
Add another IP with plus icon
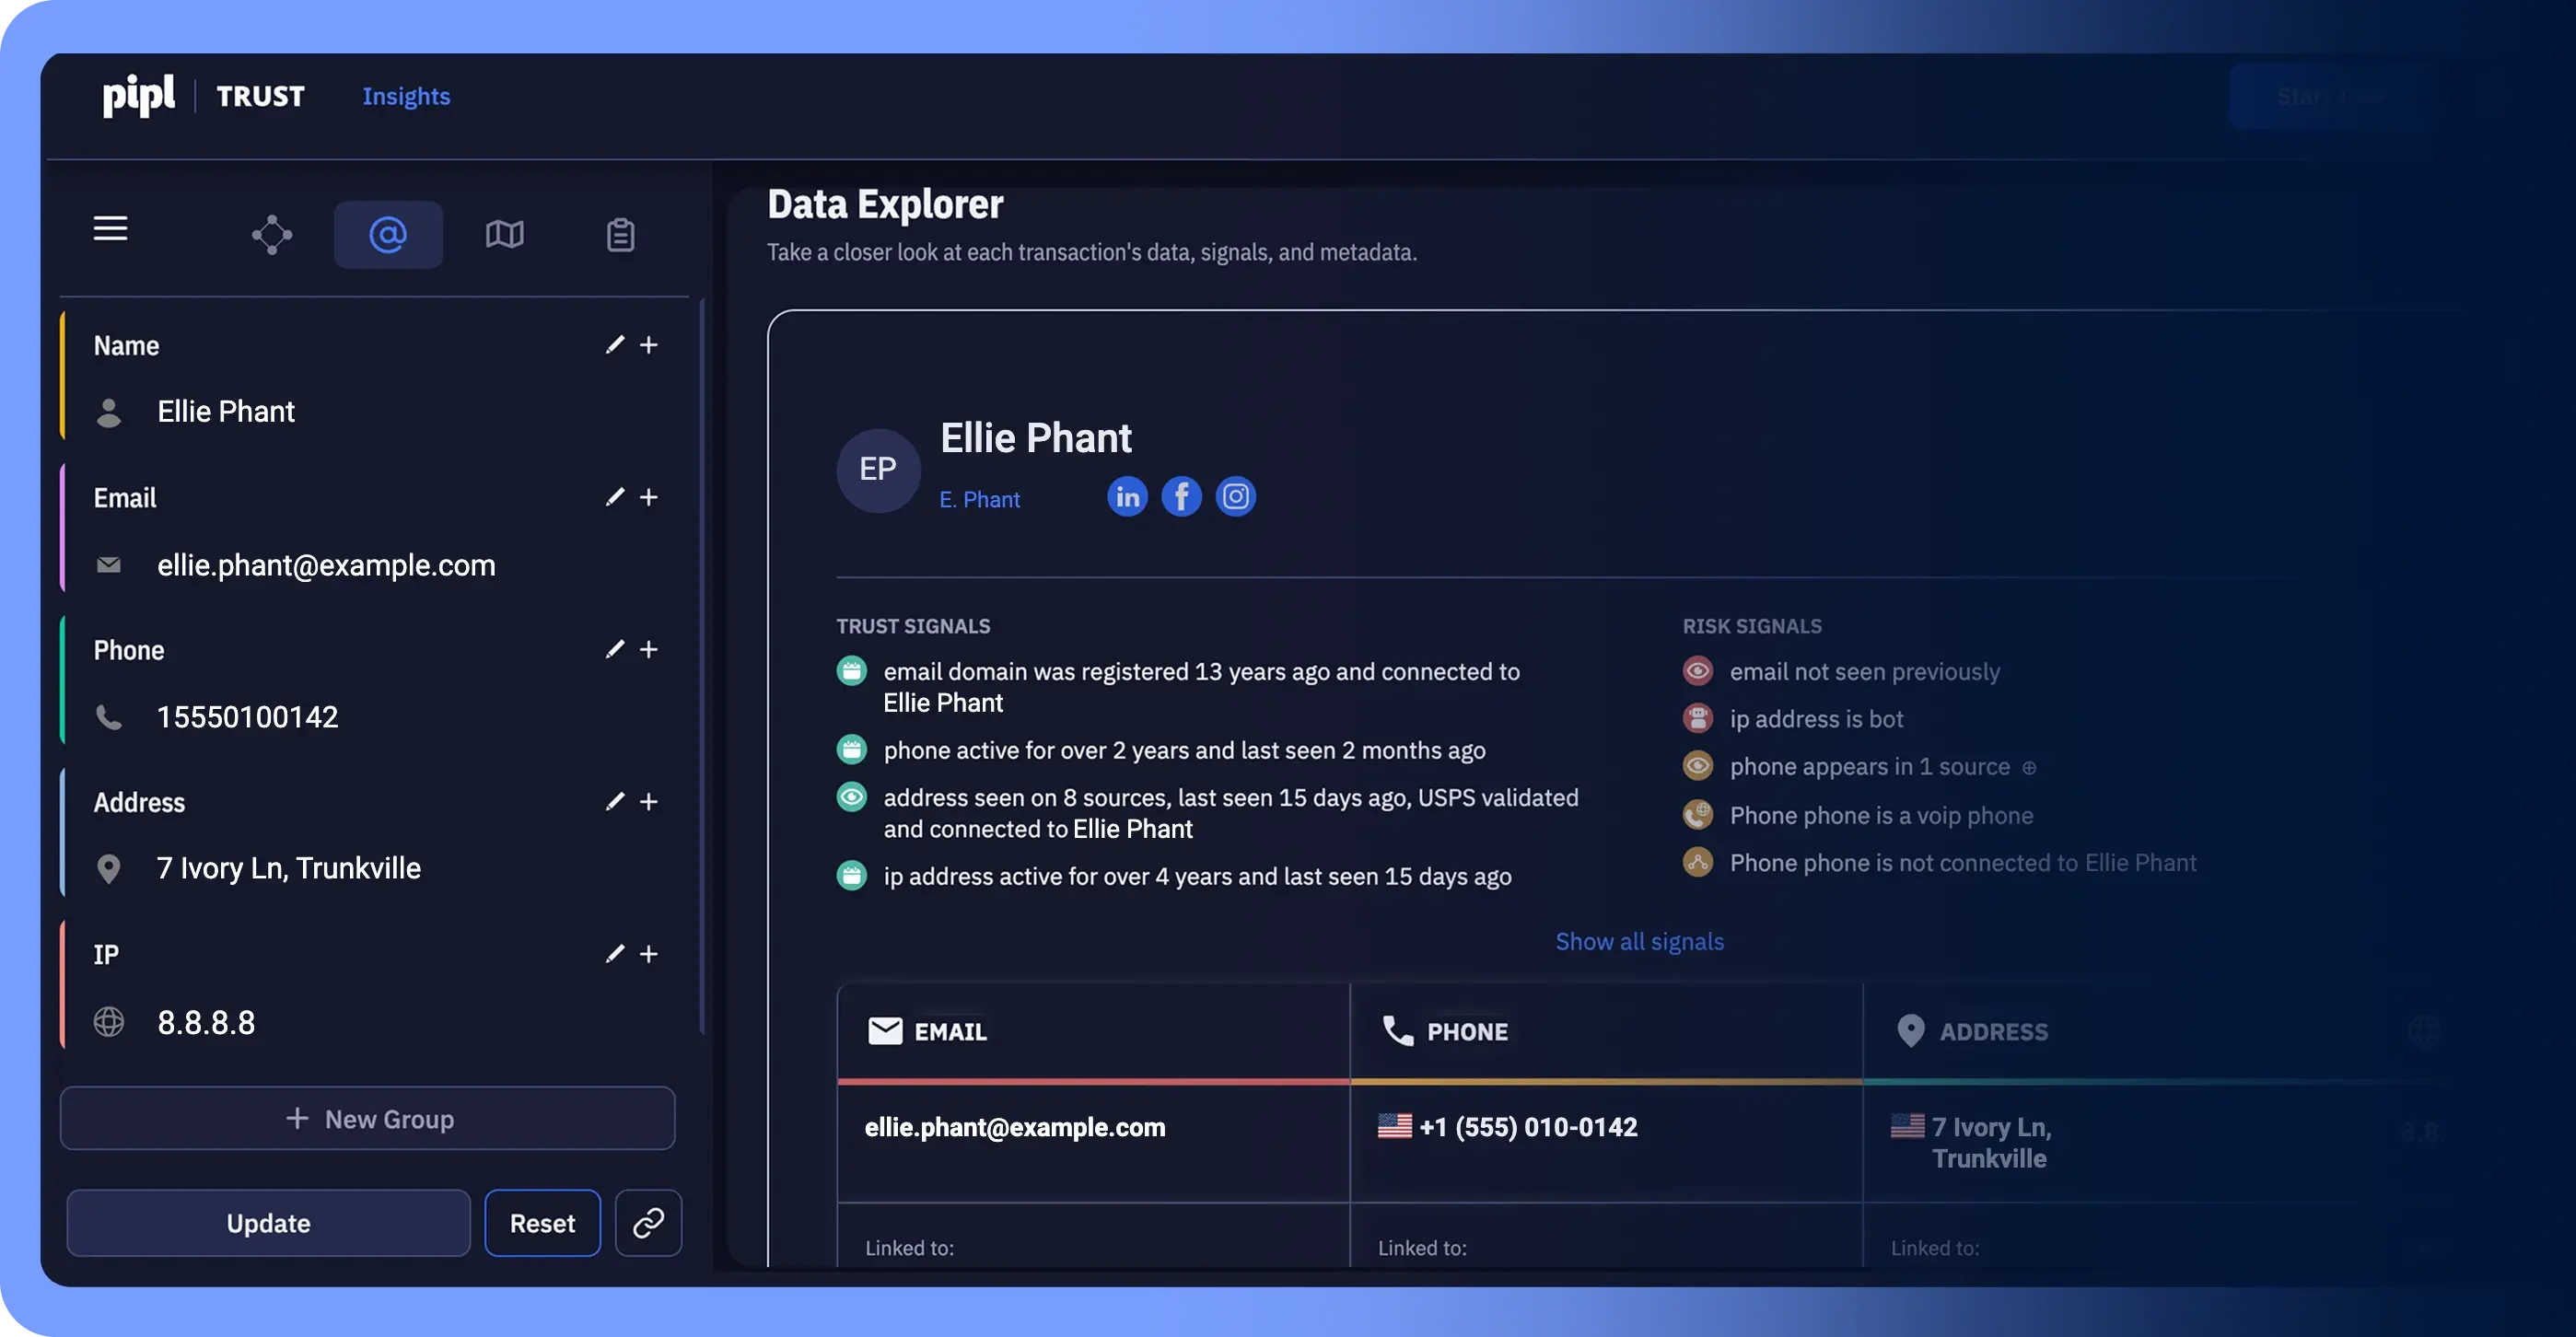pos(649,954)
